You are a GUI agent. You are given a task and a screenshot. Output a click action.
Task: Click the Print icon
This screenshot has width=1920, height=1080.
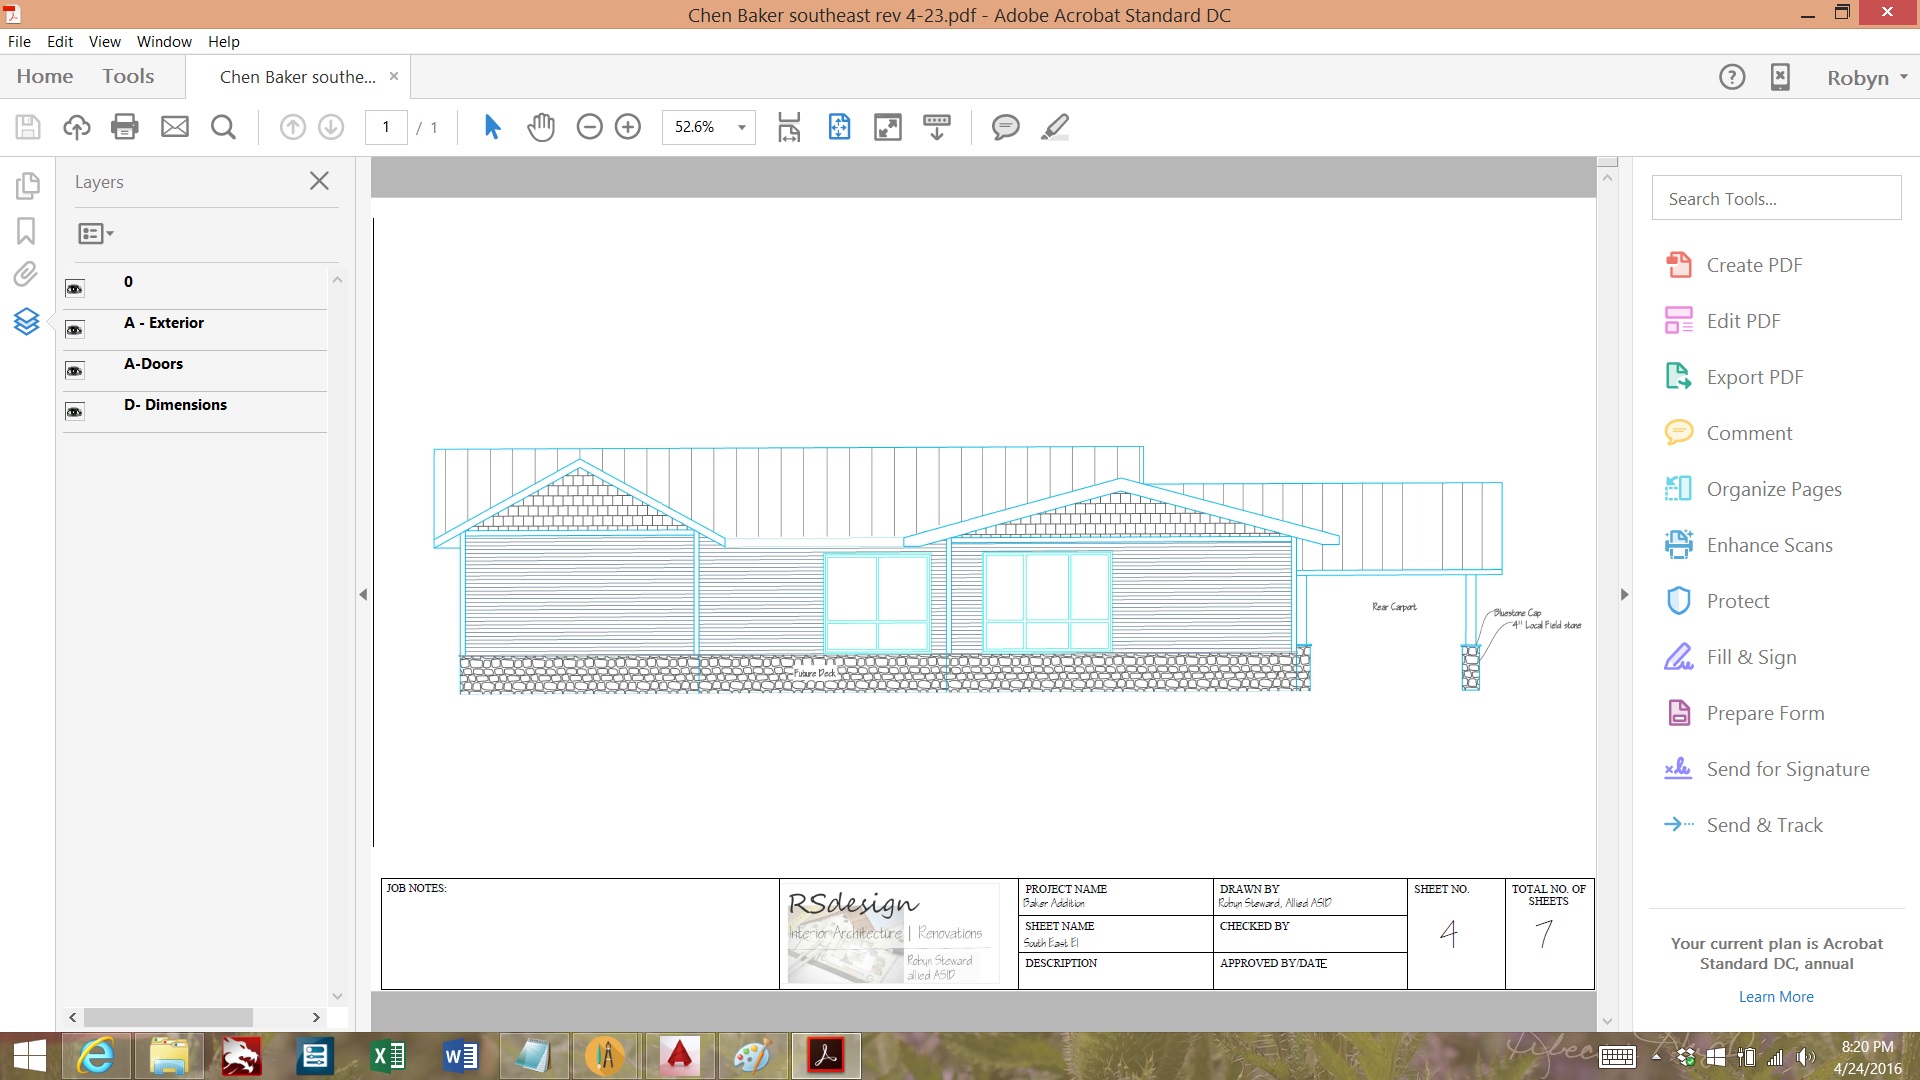pyautogui.click(x=124, y=127)
